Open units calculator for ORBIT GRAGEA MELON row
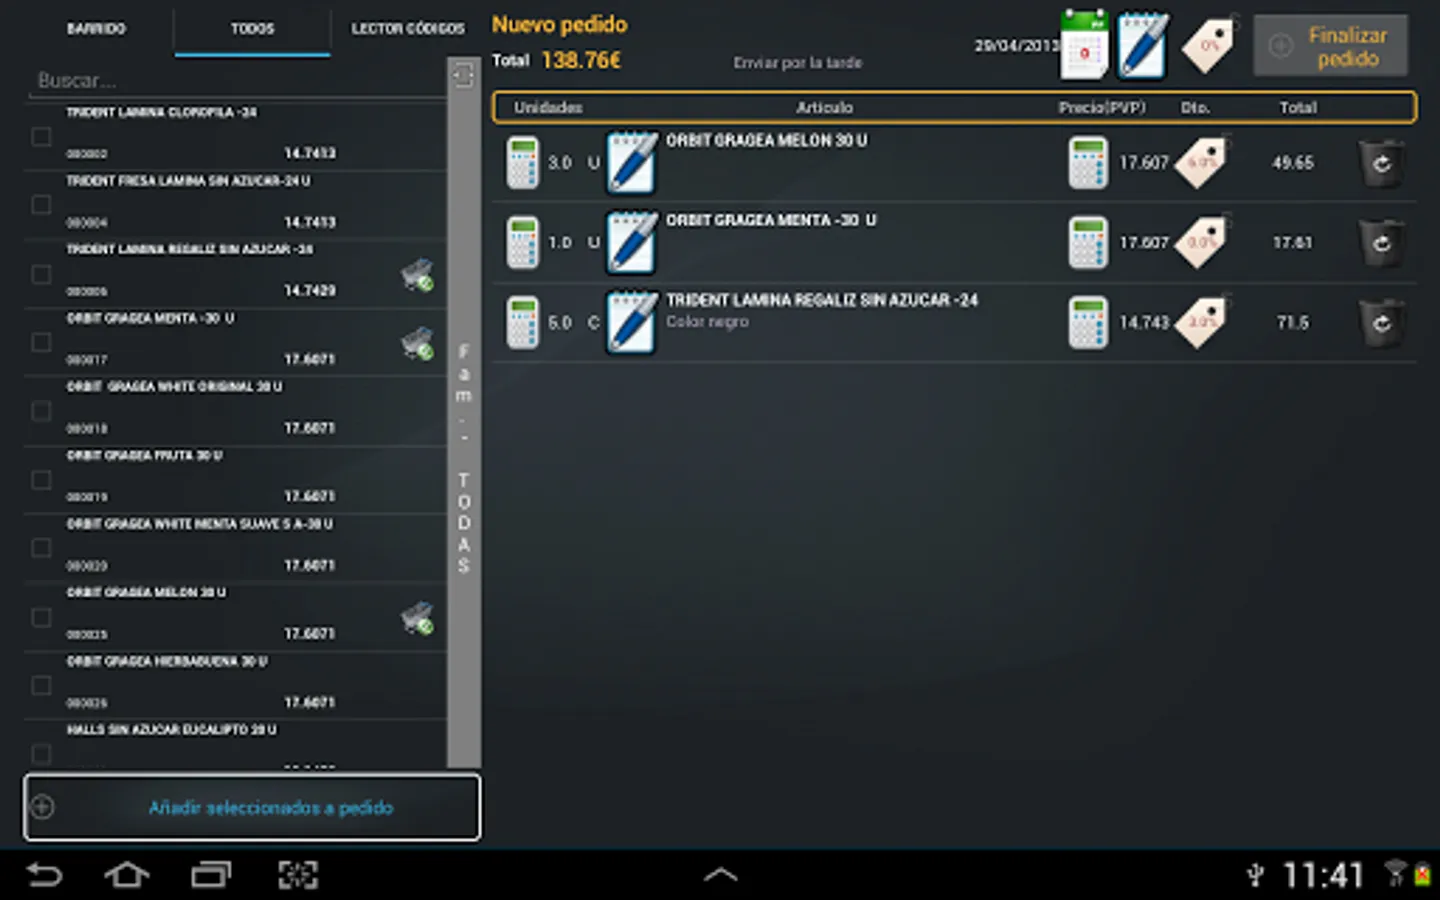 coord(522,163)
